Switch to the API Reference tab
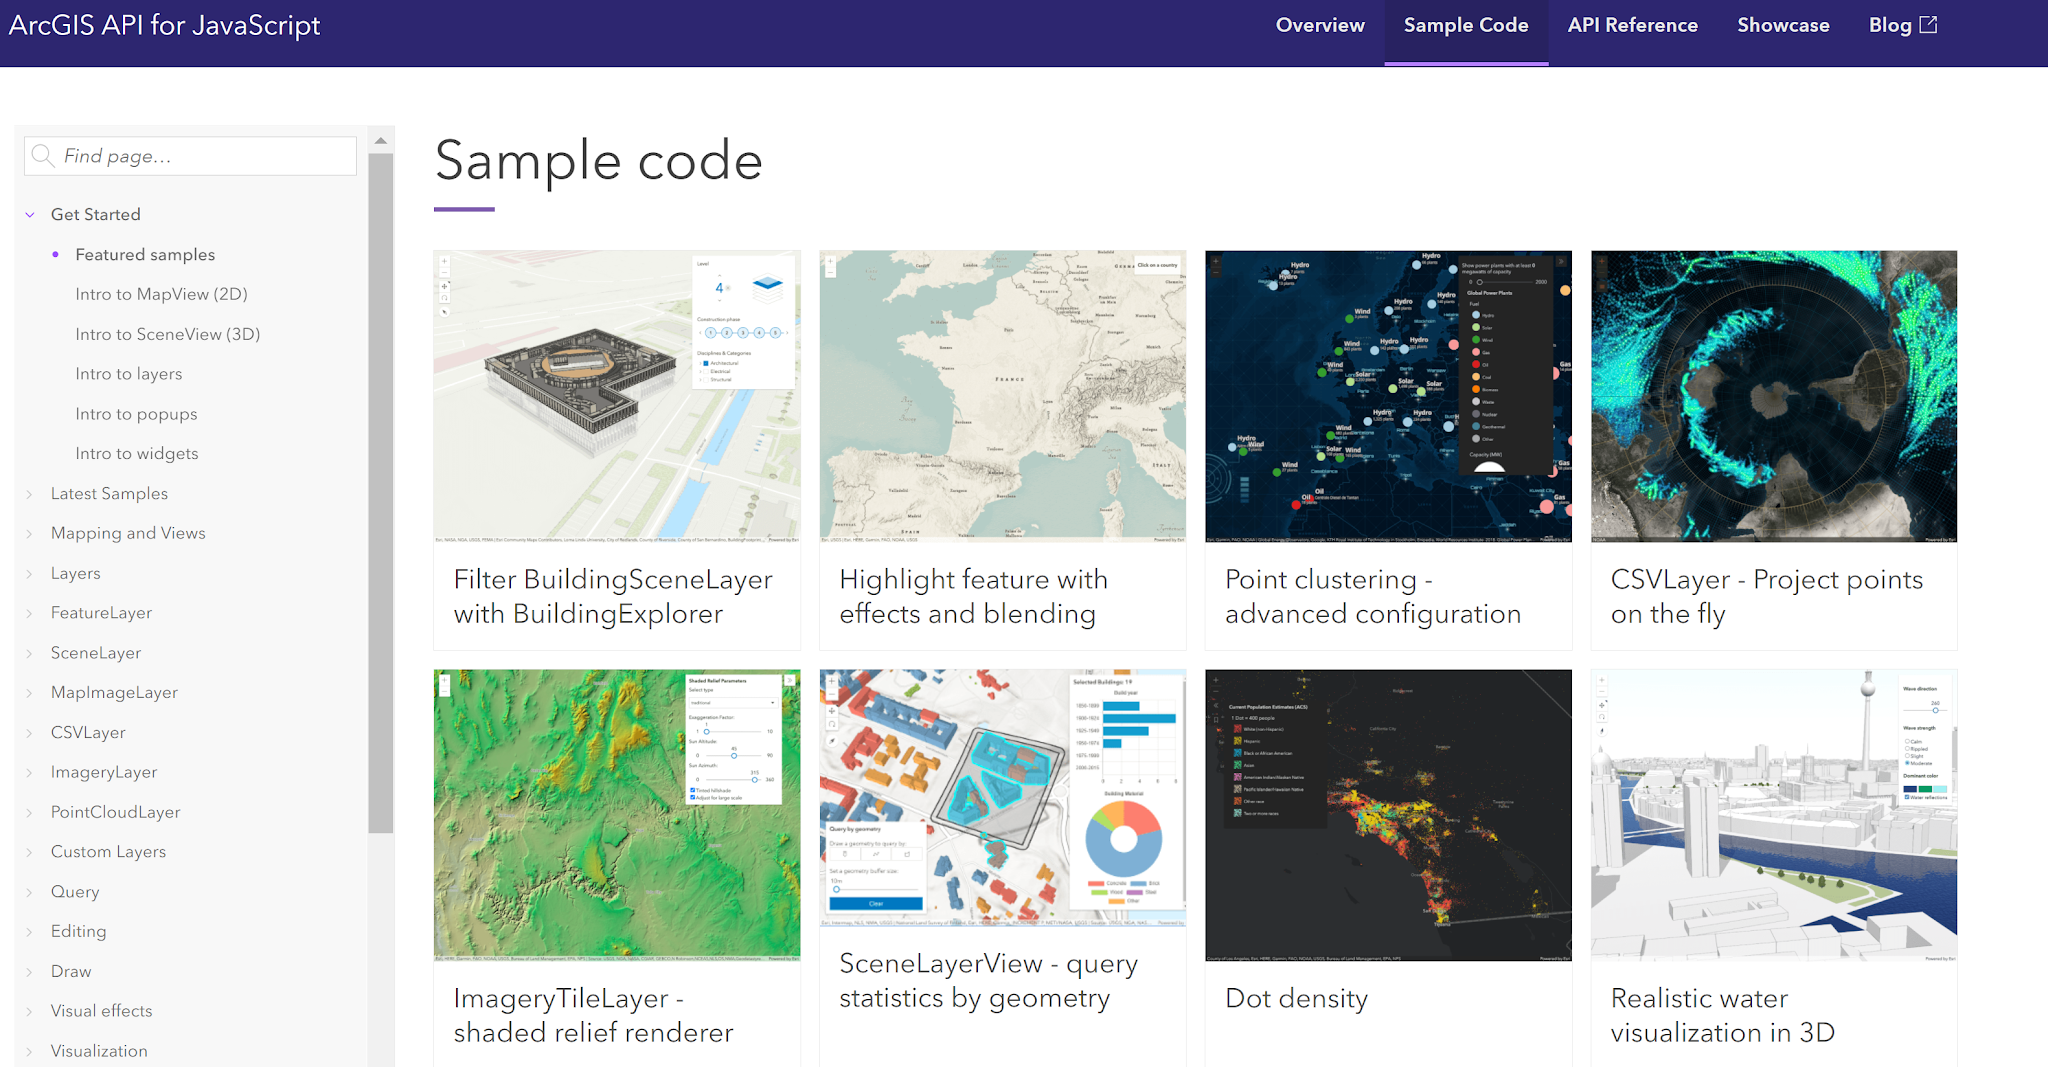The width and height of the screenshot is (2048, 1067). [x=1632, y=25]
